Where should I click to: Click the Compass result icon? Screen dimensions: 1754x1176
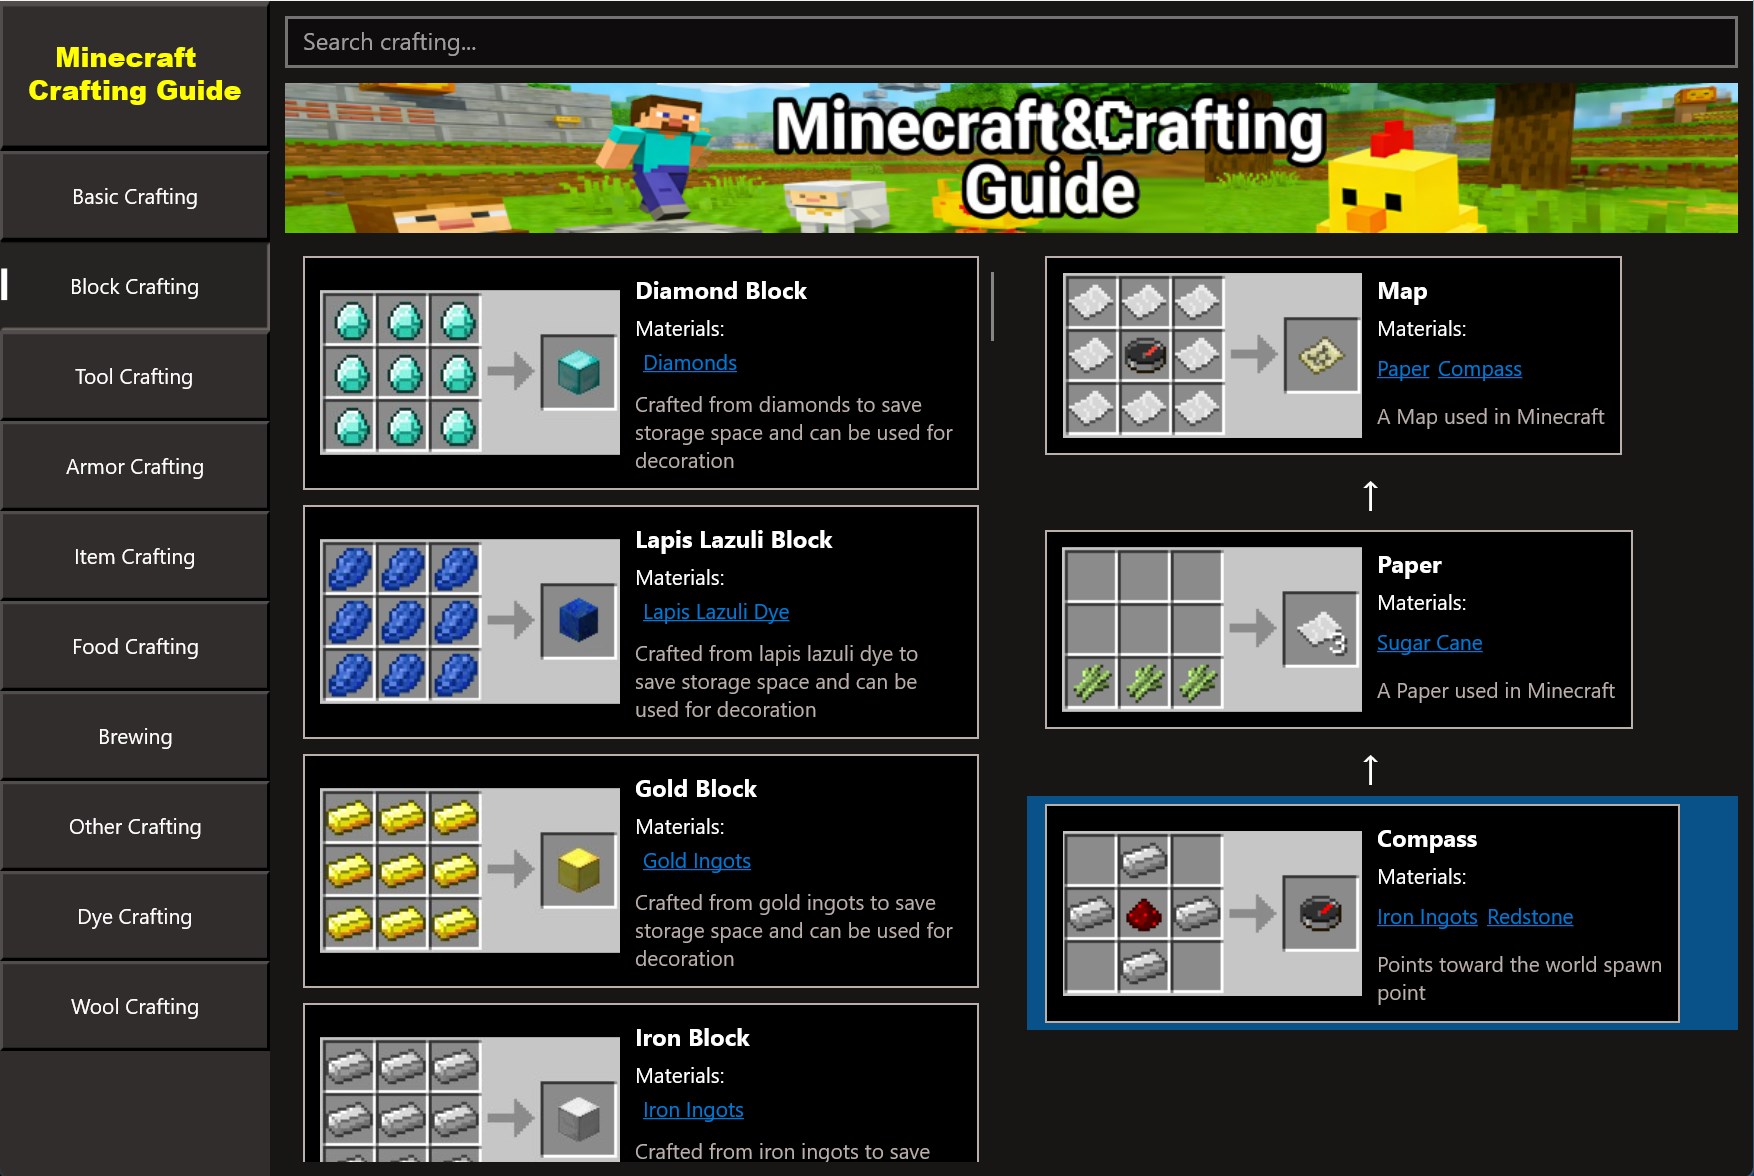tap(1321, 912)
